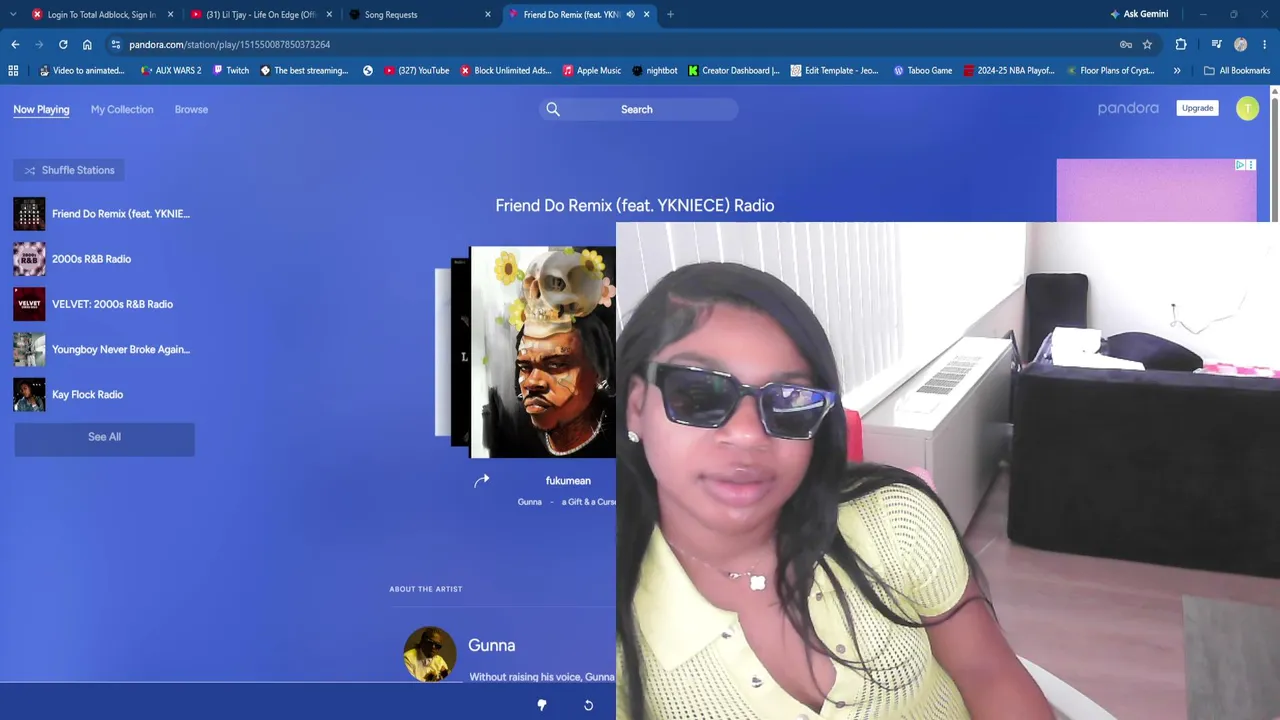Show more bookmarks via the chevron
This screenshot has width=1280, height=720.
point(1177,70)
